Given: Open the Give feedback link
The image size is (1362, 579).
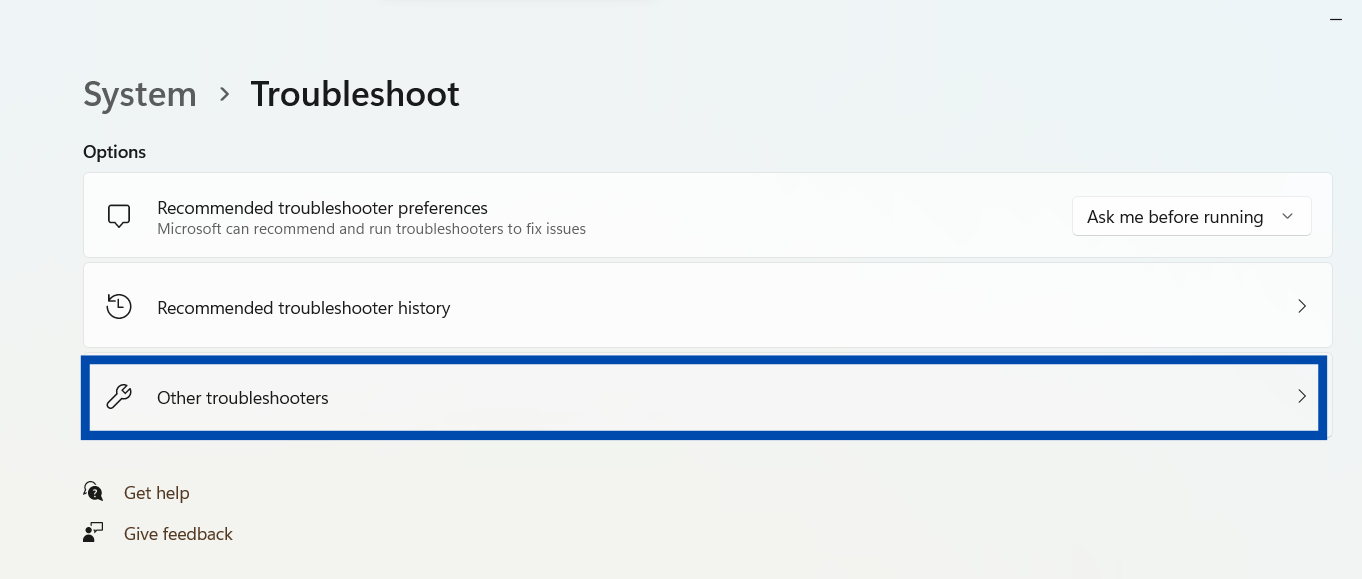Looking at the screenshot, I should [x=178, y=534].
